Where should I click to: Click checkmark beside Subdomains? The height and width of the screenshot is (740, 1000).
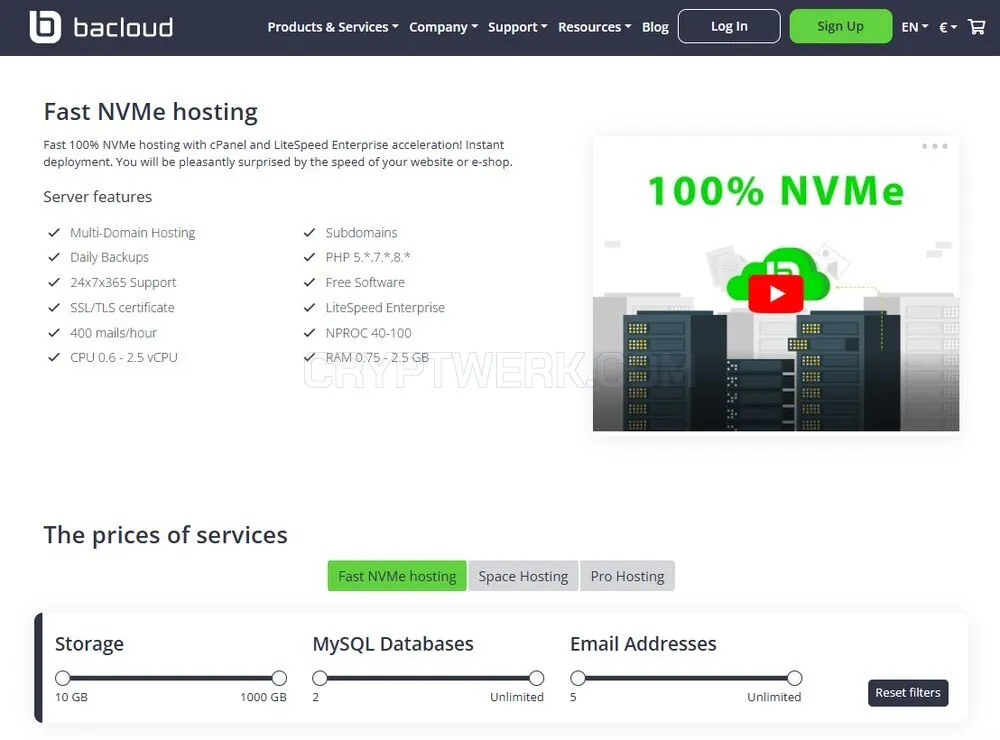tap(309, 232)
